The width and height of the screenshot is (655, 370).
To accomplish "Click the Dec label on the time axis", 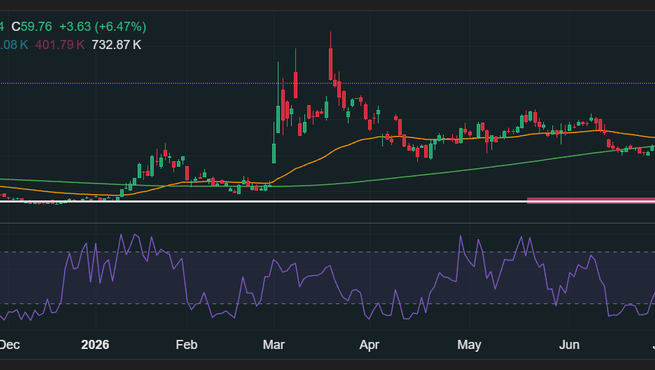I will 9,345.
